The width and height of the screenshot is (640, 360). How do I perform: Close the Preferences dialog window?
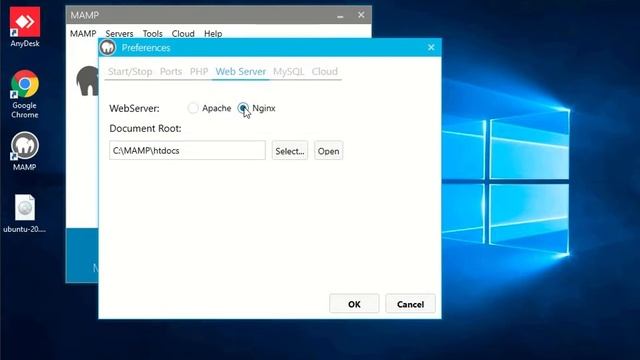(431, 47)
